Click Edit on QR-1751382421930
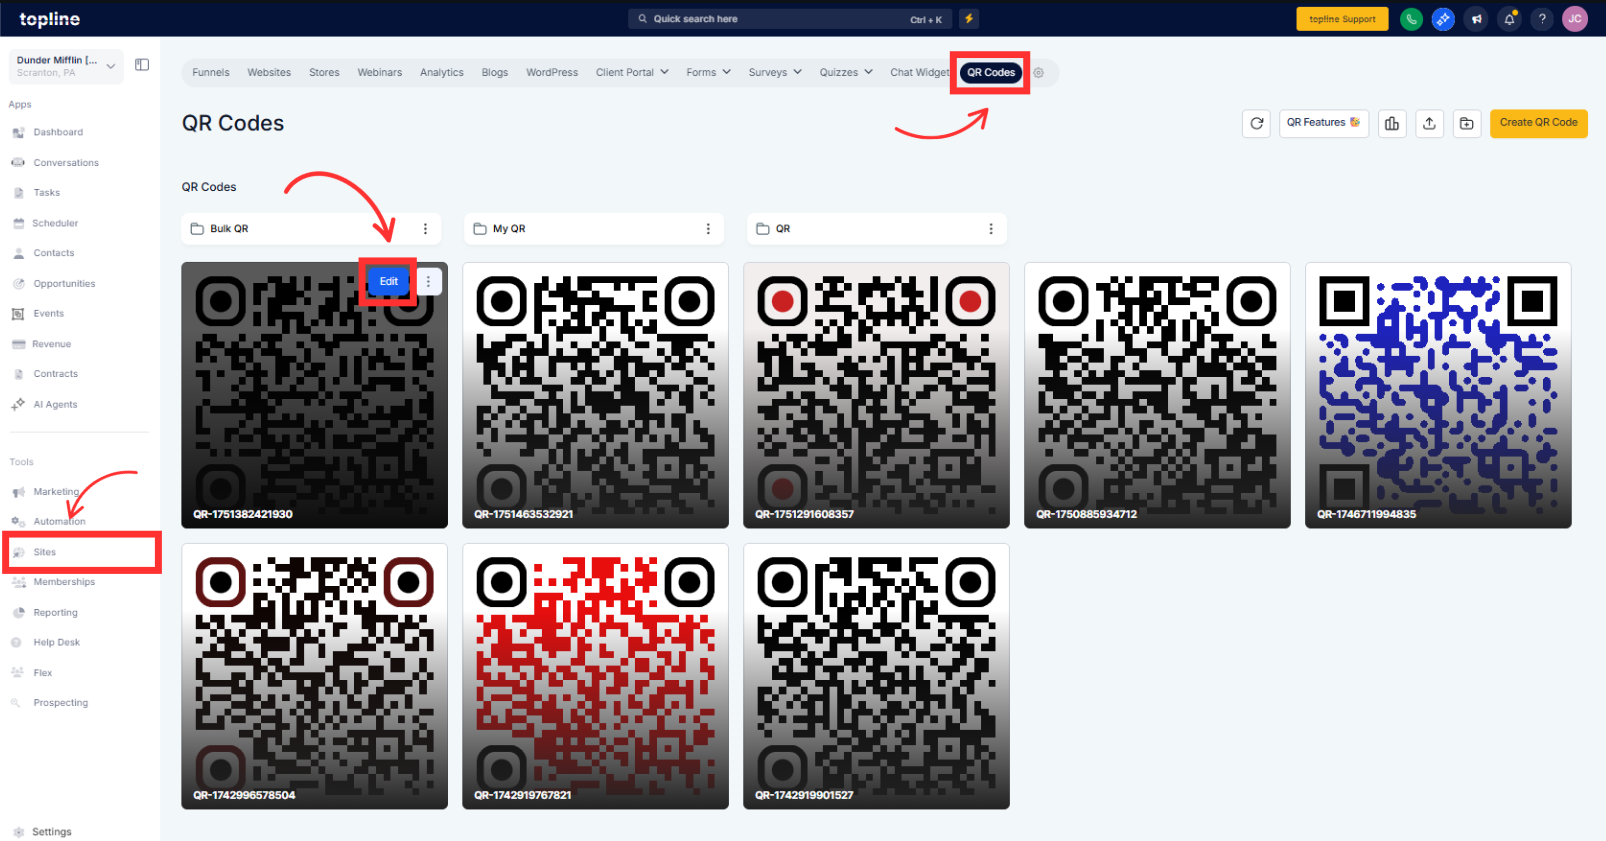 (389, 282)
